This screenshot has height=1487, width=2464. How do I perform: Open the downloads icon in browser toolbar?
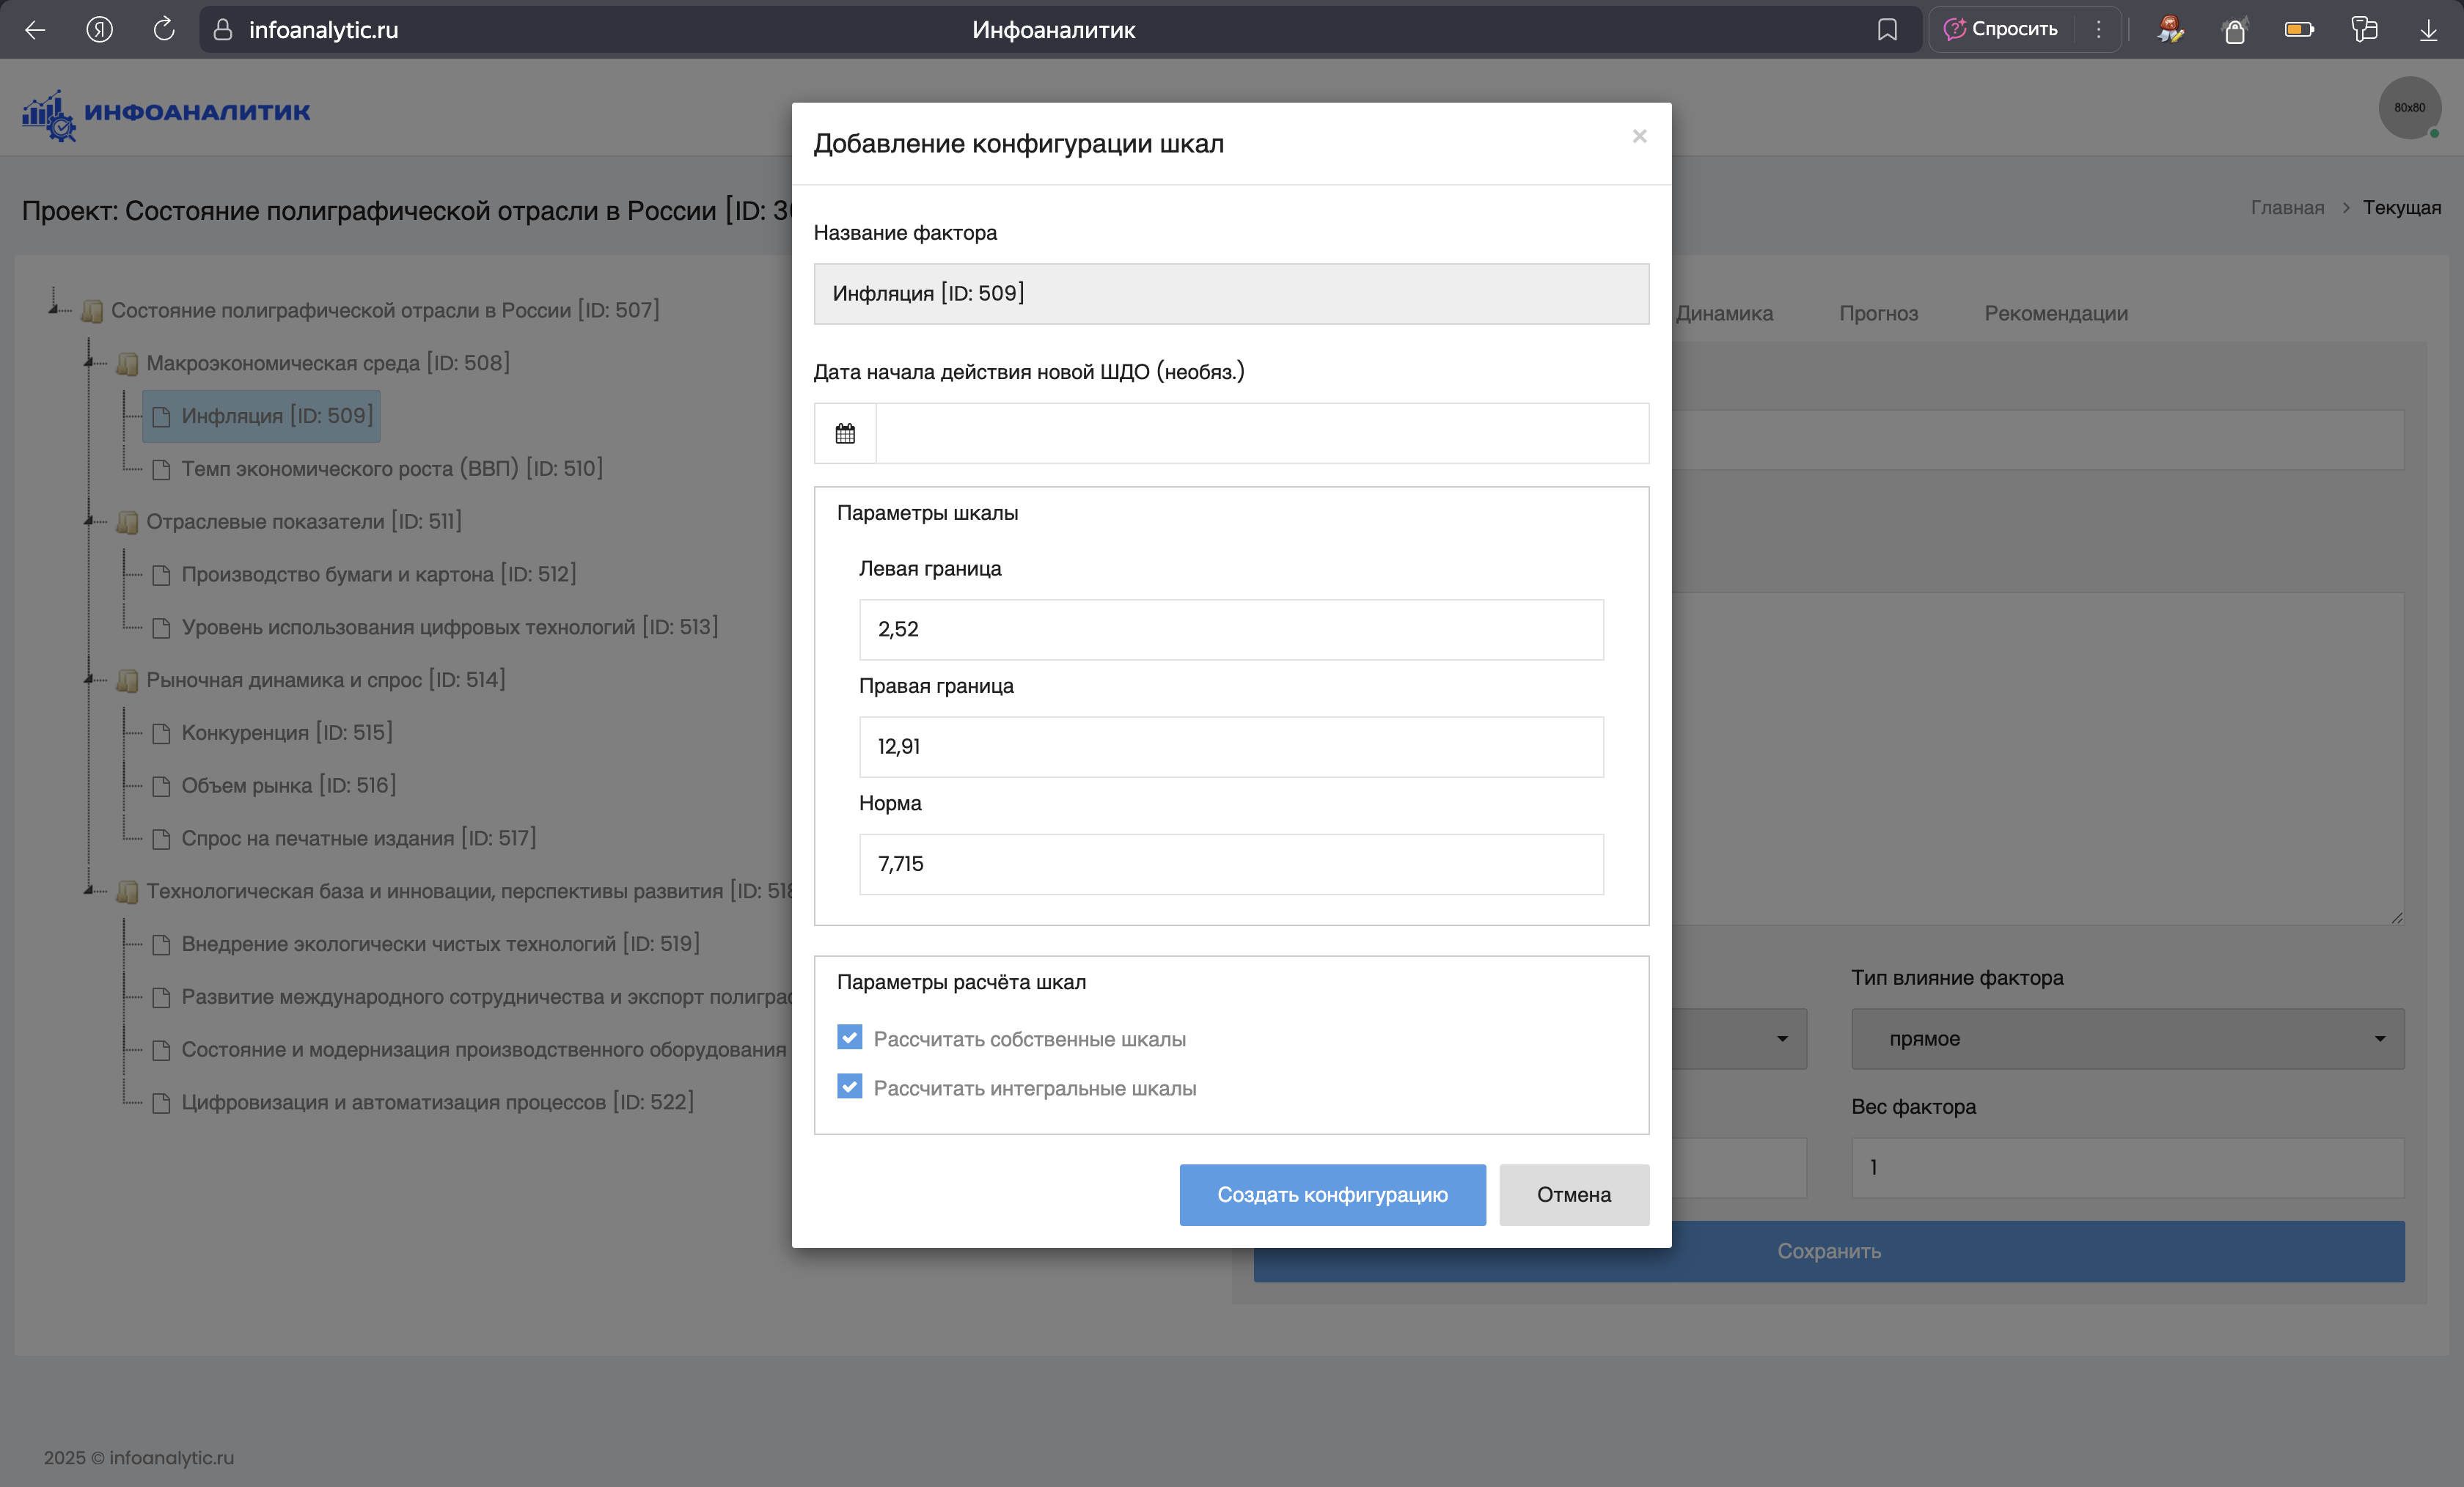point(2428,30)
